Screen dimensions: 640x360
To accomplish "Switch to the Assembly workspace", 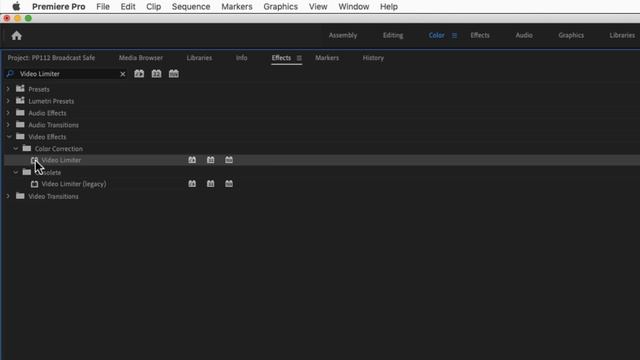I will coord(343,36).
